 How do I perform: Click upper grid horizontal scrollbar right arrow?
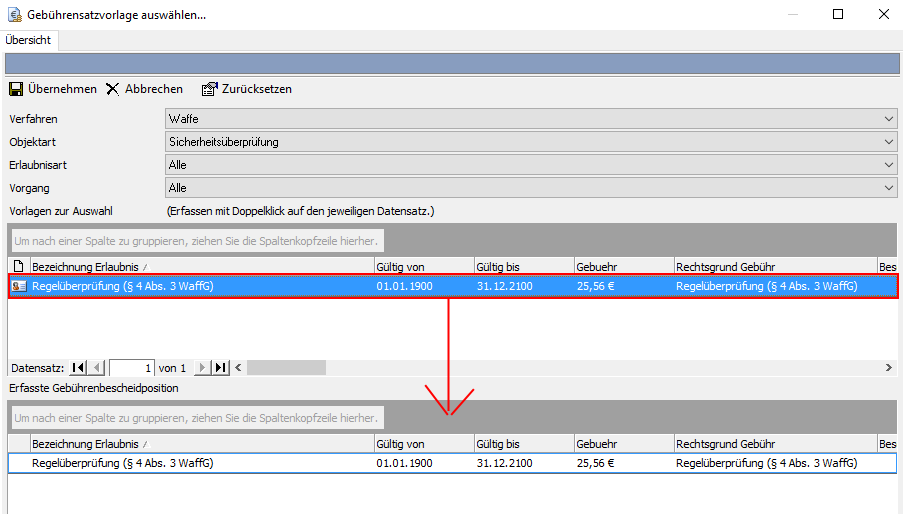(889, 368)
